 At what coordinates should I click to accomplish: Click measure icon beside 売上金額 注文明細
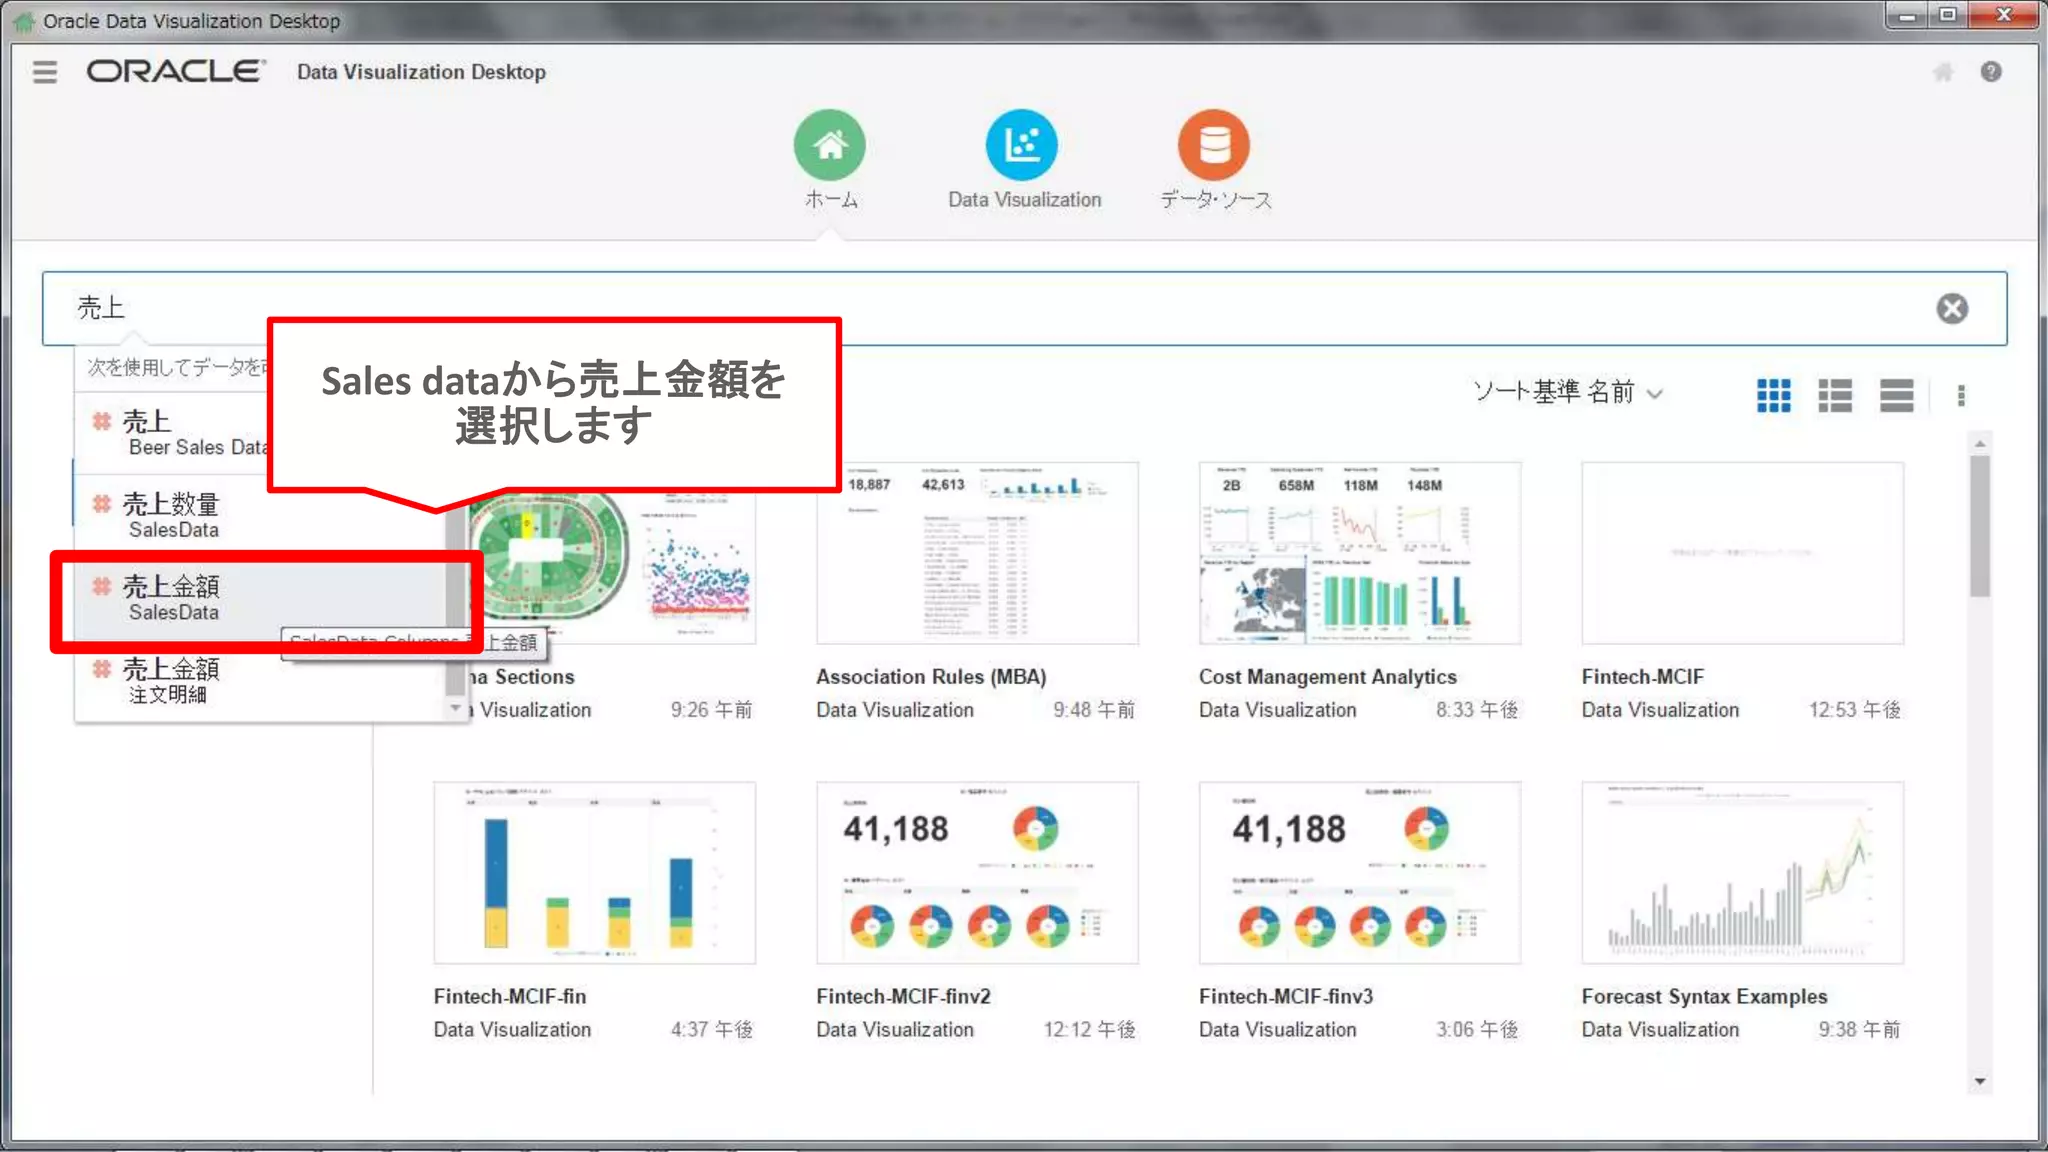pos(101,669)
